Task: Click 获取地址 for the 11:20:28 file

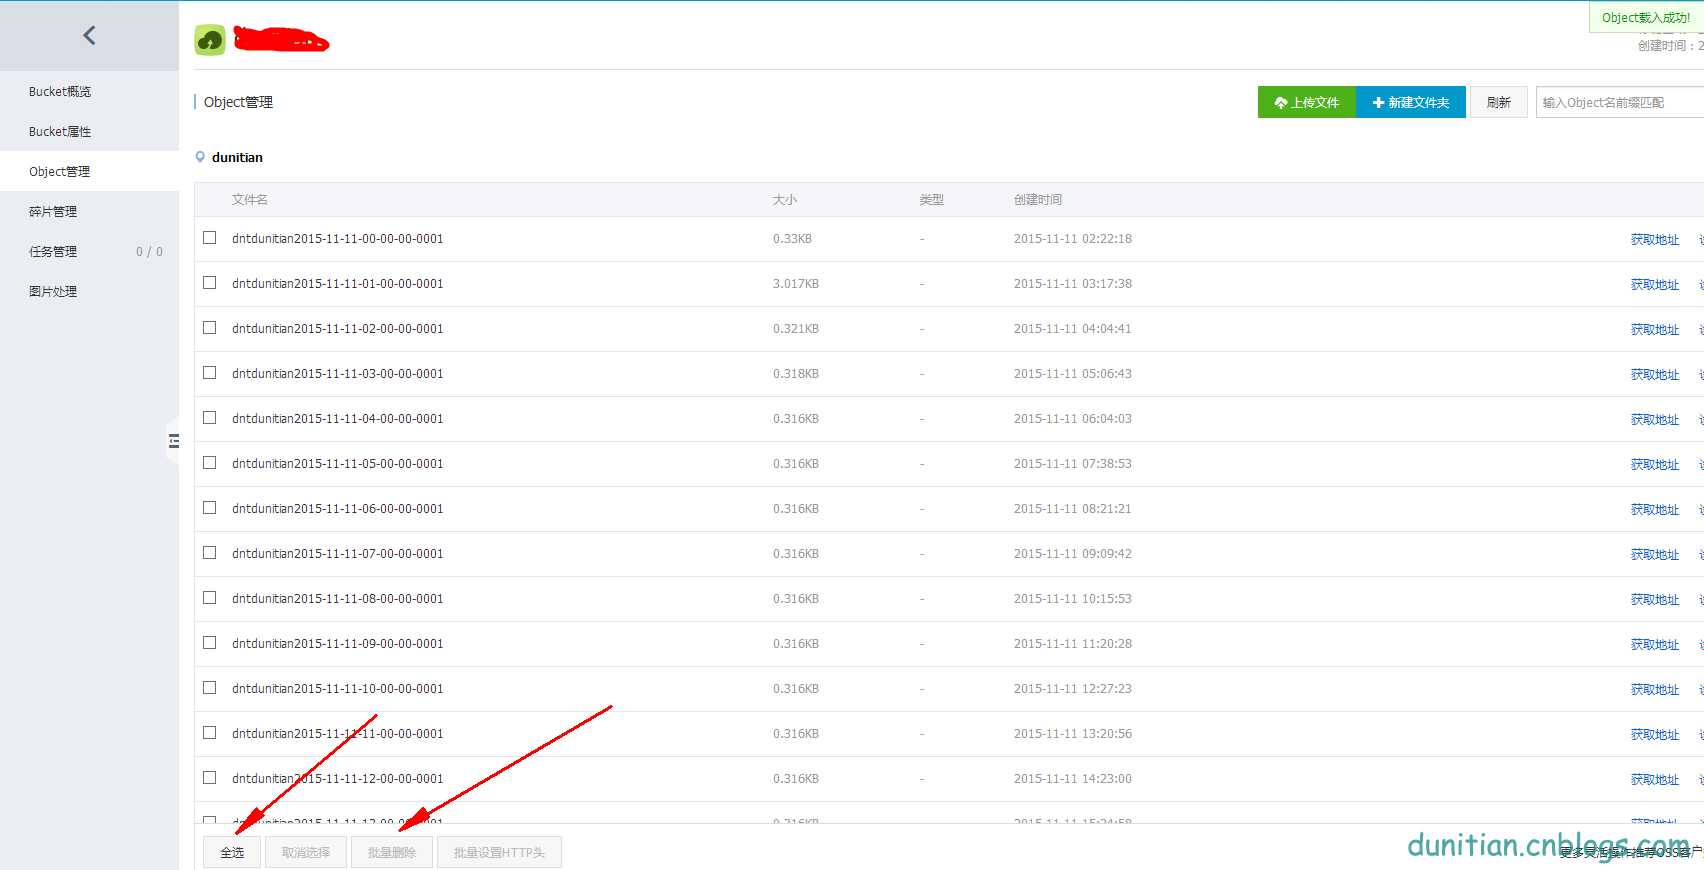Action: pos(1655,645)
